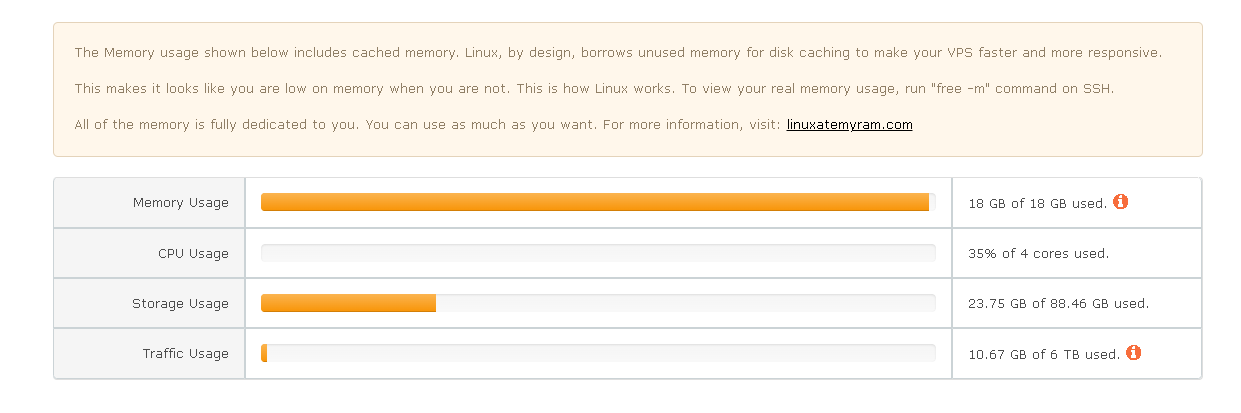Select the CPU Usage row label
Image resolution: width=1241 pixels, height=413 pixels.
[x=193, y=254]
